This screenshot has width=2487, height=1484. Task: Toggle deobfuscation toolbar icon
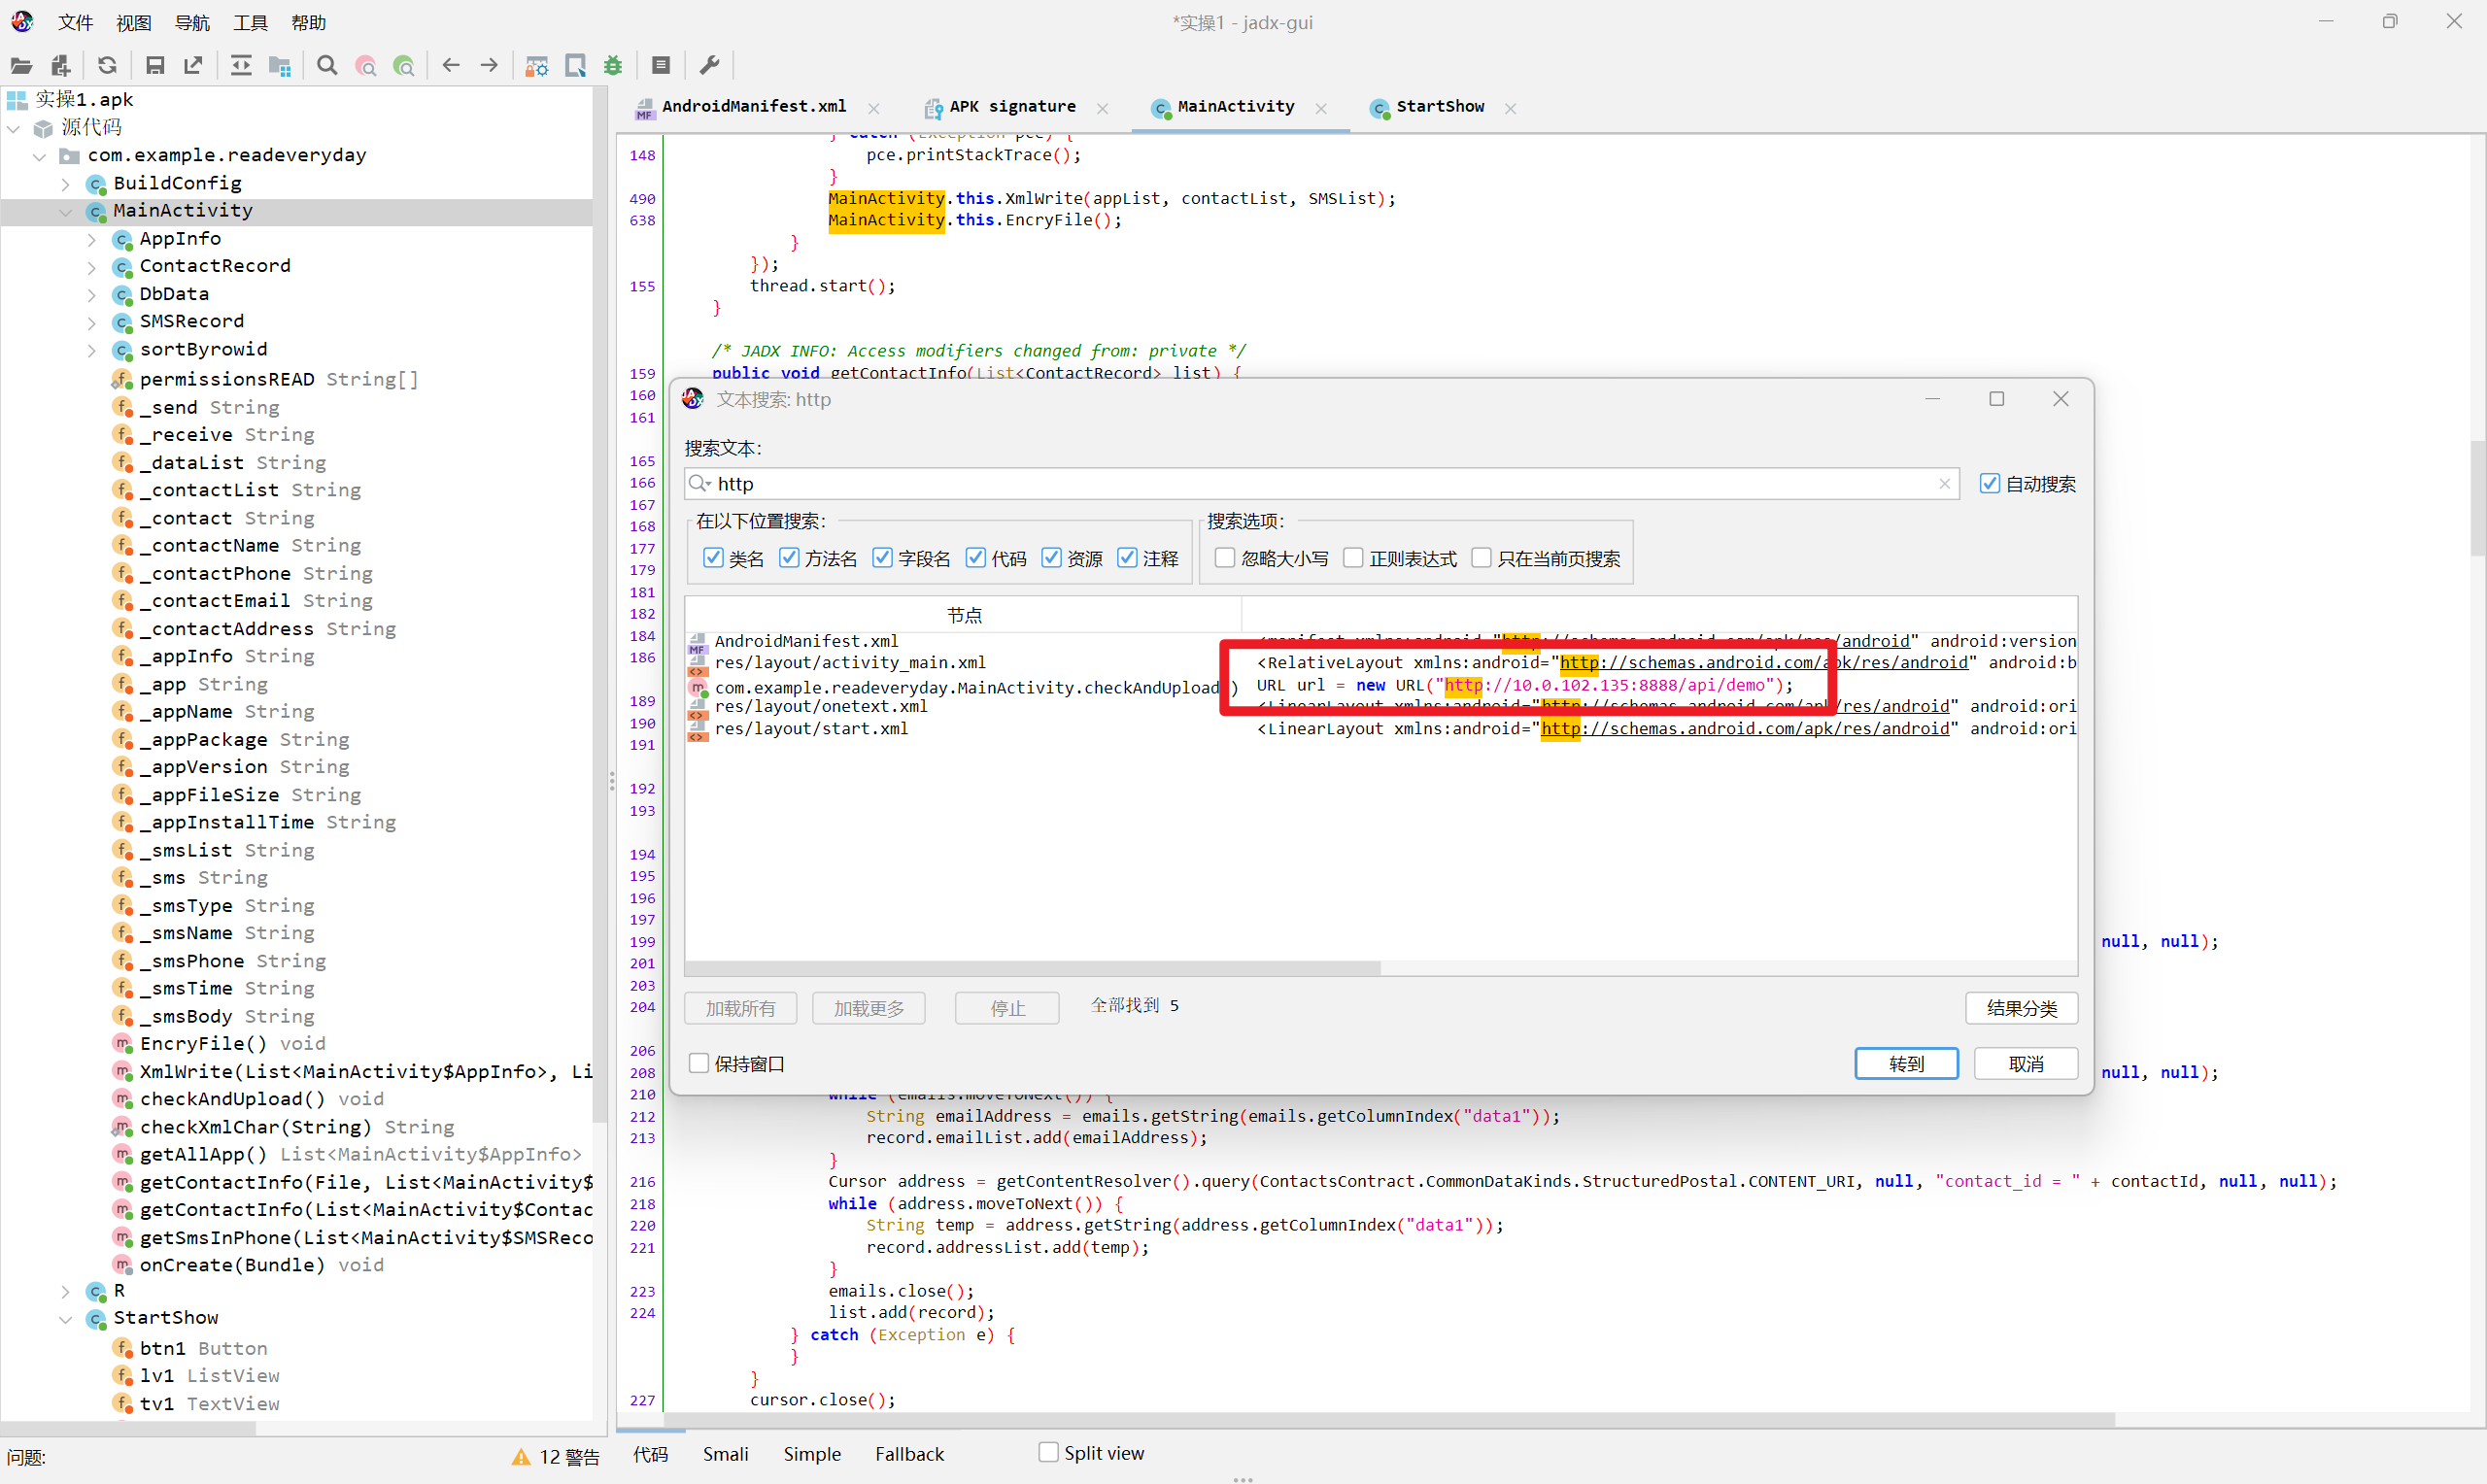[x=537, y=66]
